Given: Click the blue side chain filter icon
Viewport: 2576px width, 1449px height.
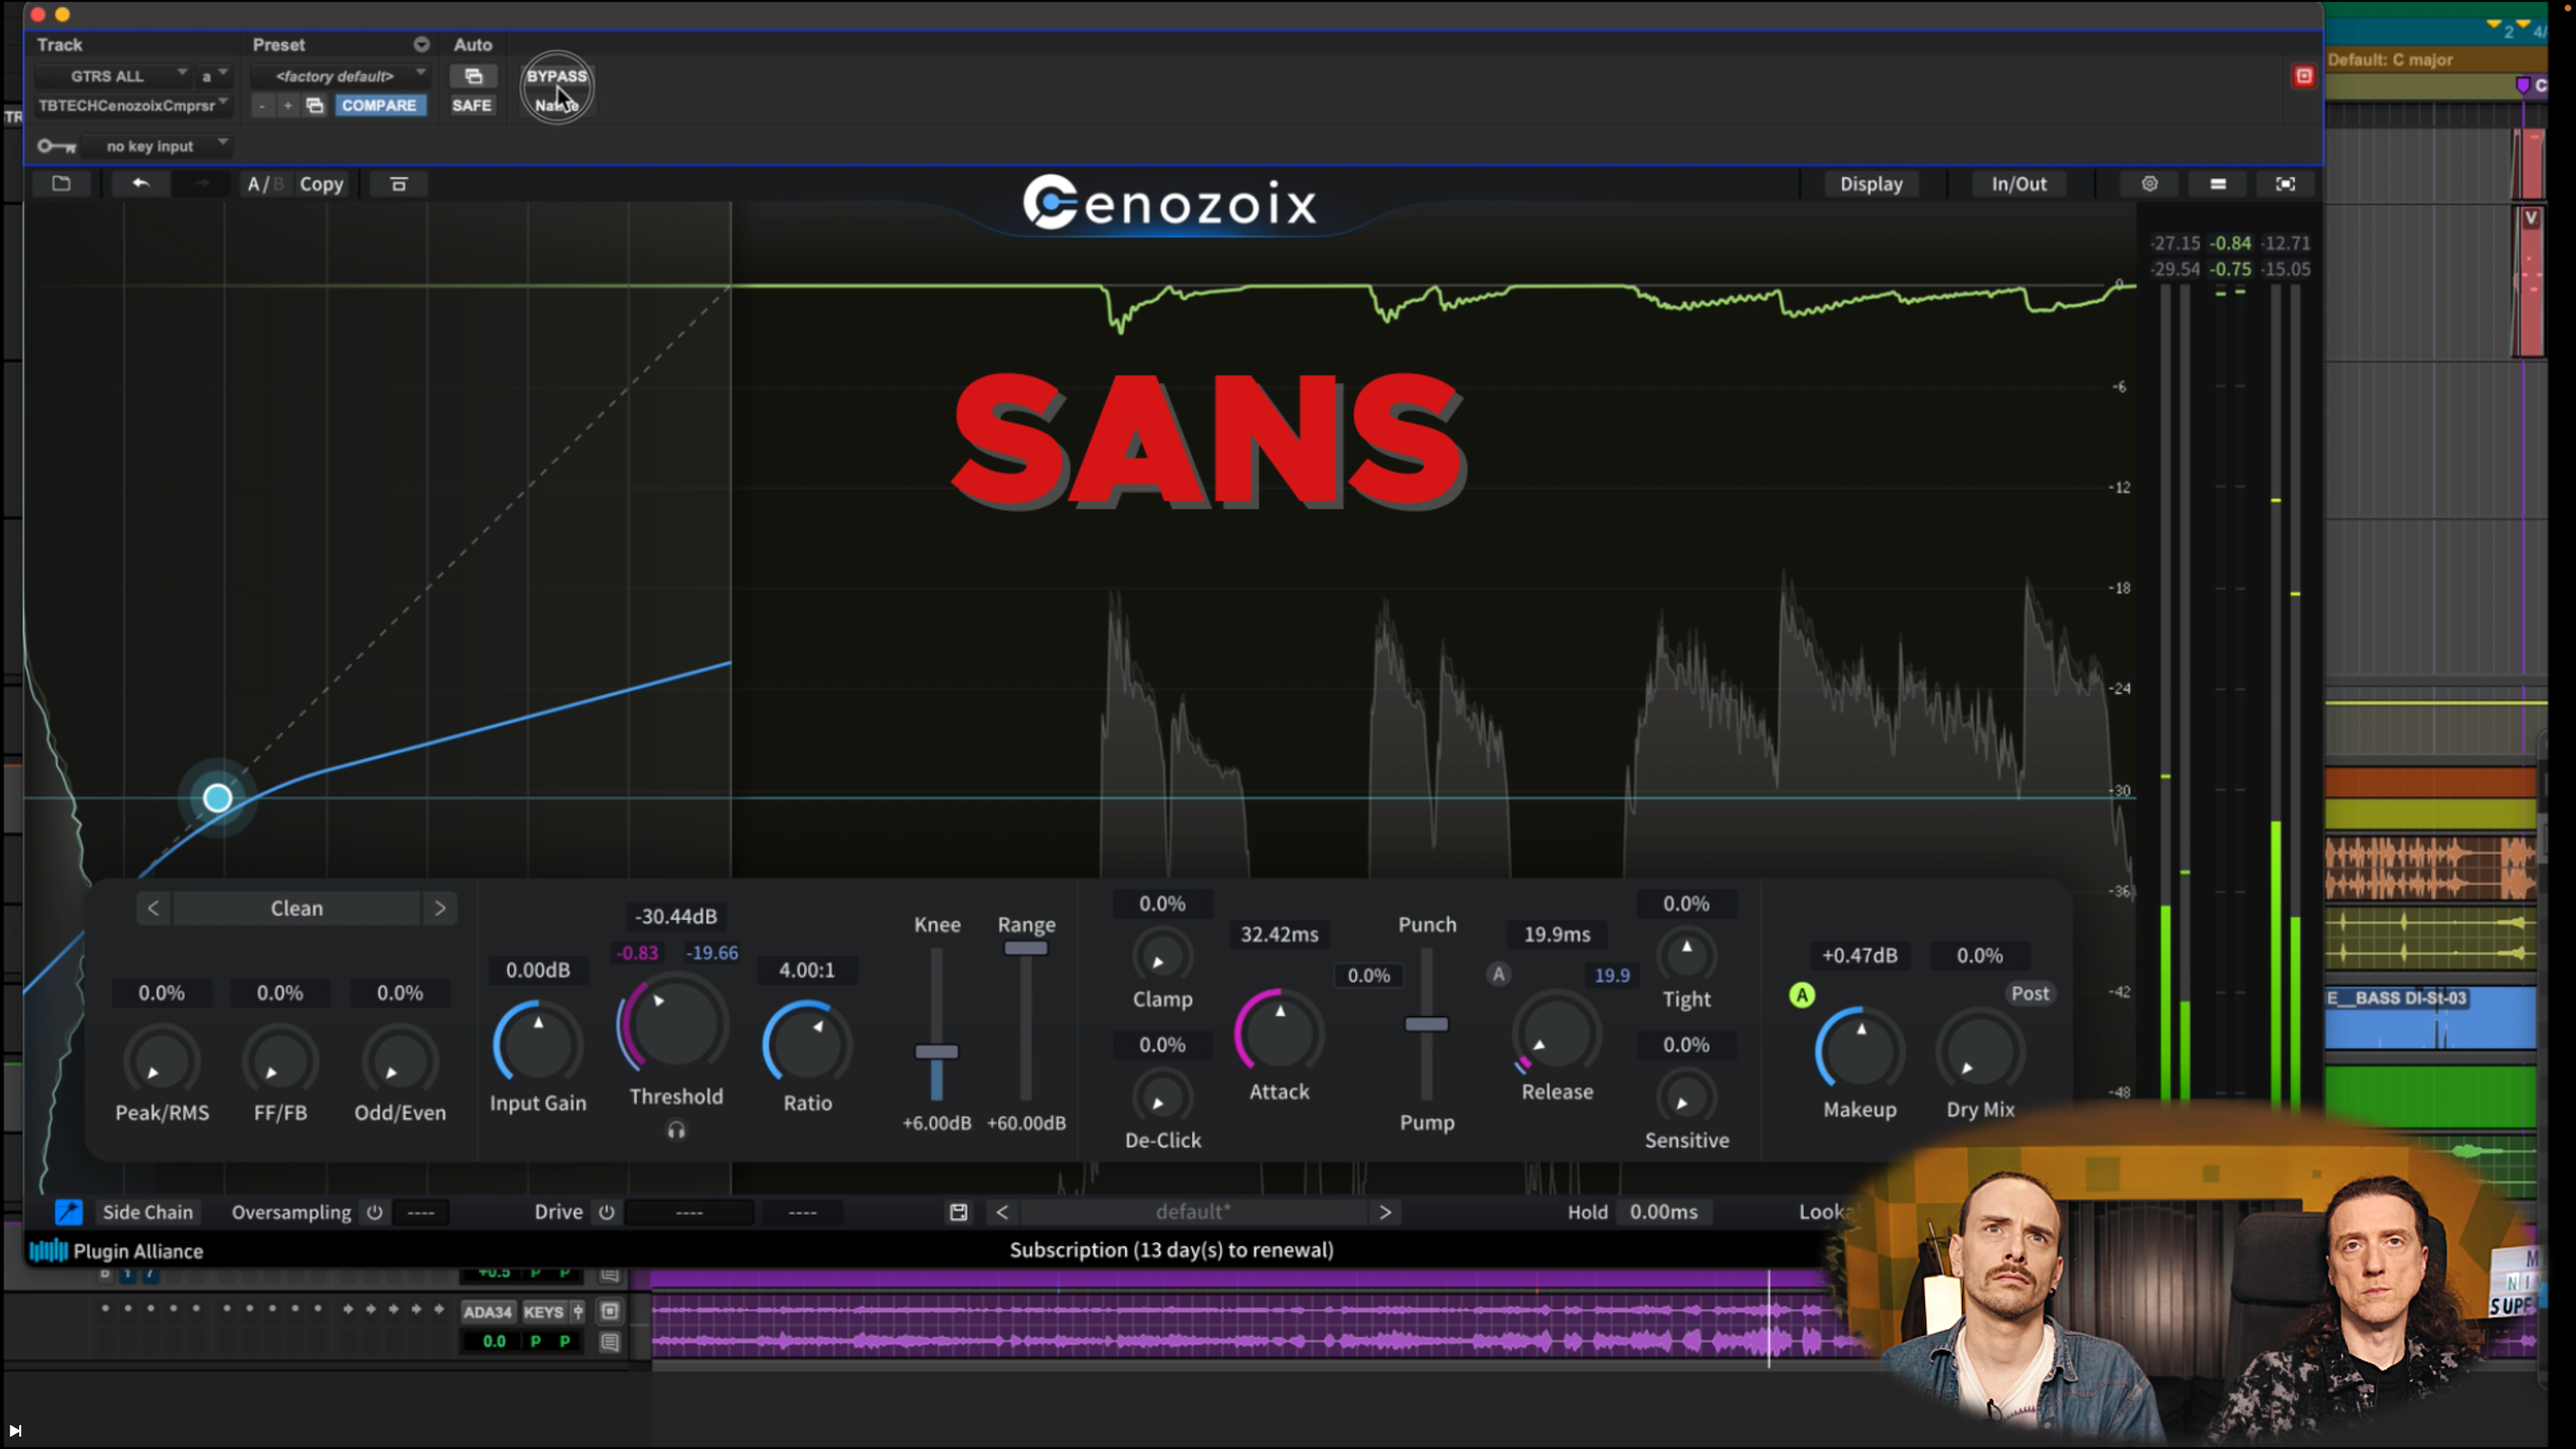Looking at the screenshot, I should (68, 1212).
